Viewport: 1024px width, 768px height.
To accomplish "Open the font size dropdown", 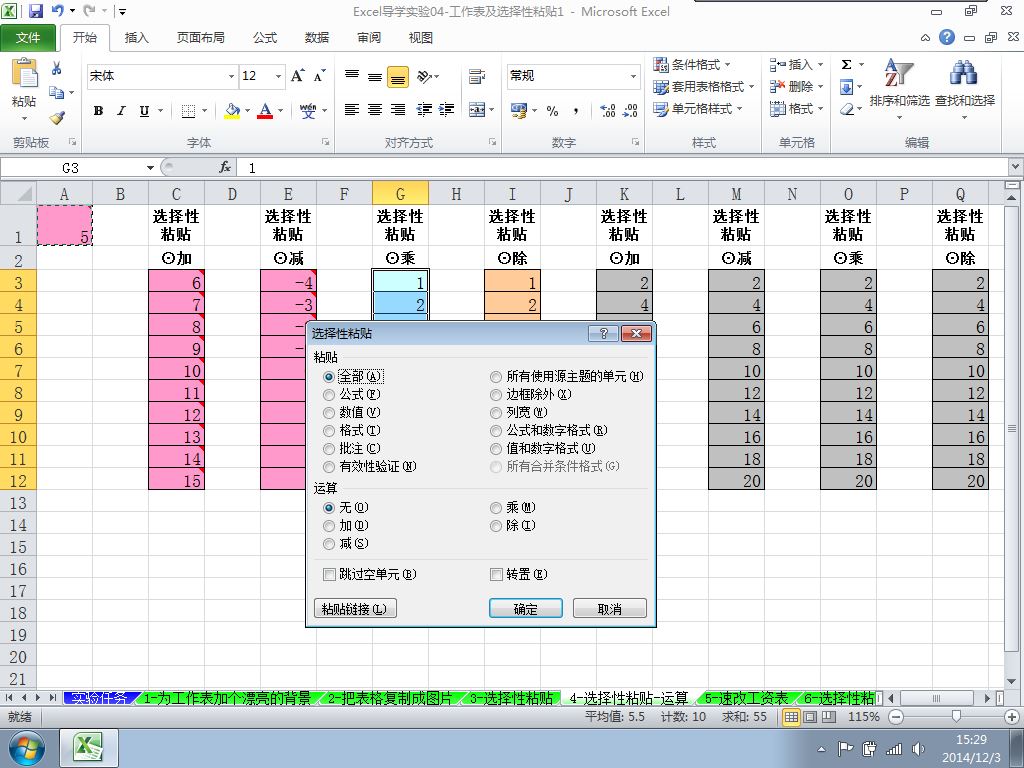I will click(278, 76).
